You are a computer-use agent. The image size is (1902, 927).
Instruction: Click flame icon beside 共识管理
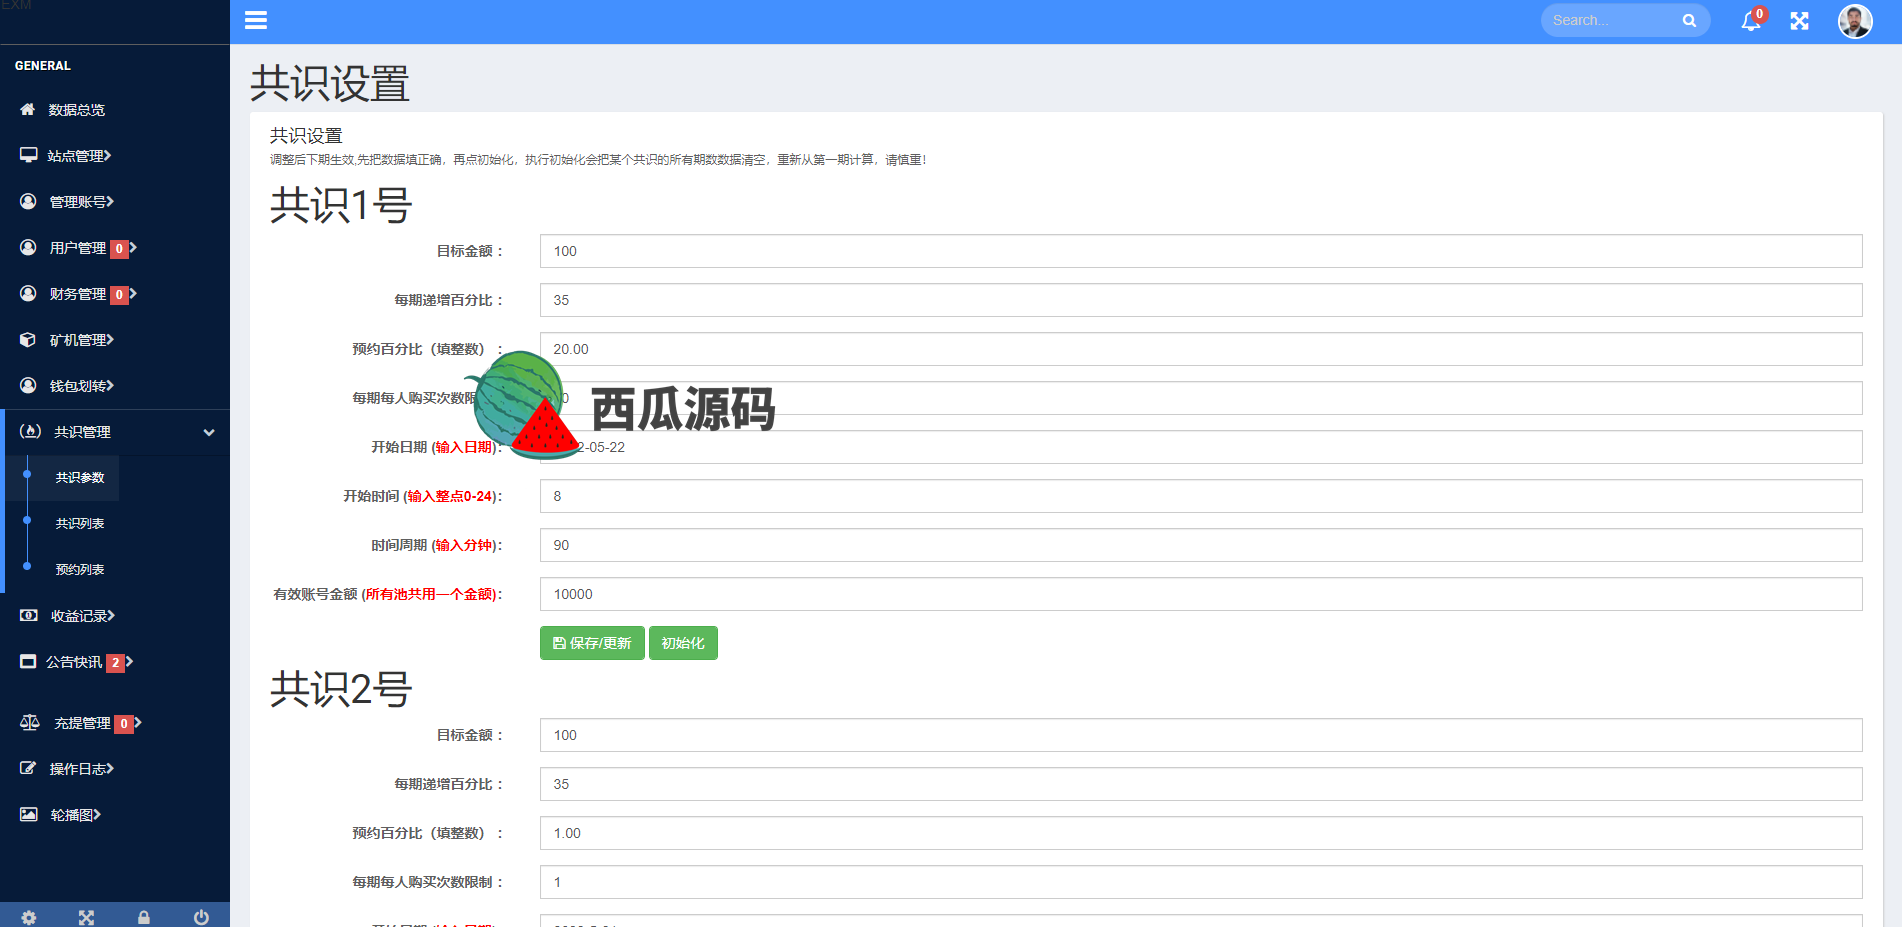pyautogui.click(x=30, y=431)
